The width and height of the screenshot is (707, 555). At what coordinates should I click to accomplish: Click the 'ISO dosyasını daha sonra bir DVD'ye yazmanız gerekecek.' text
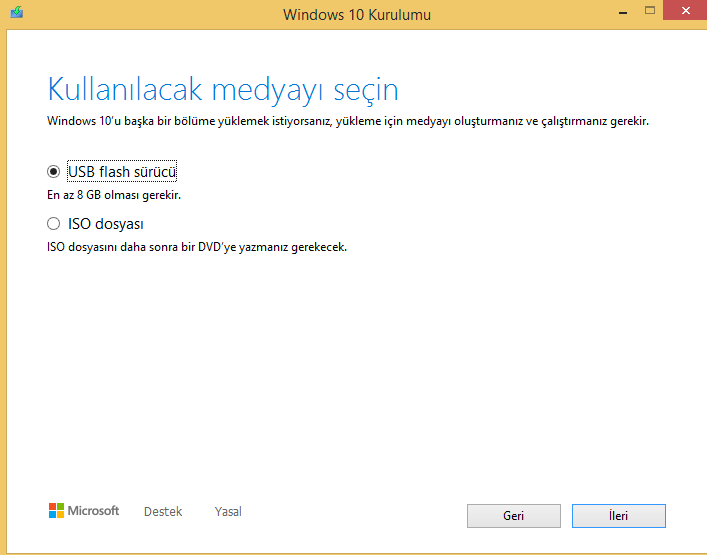tap(197, 247)
